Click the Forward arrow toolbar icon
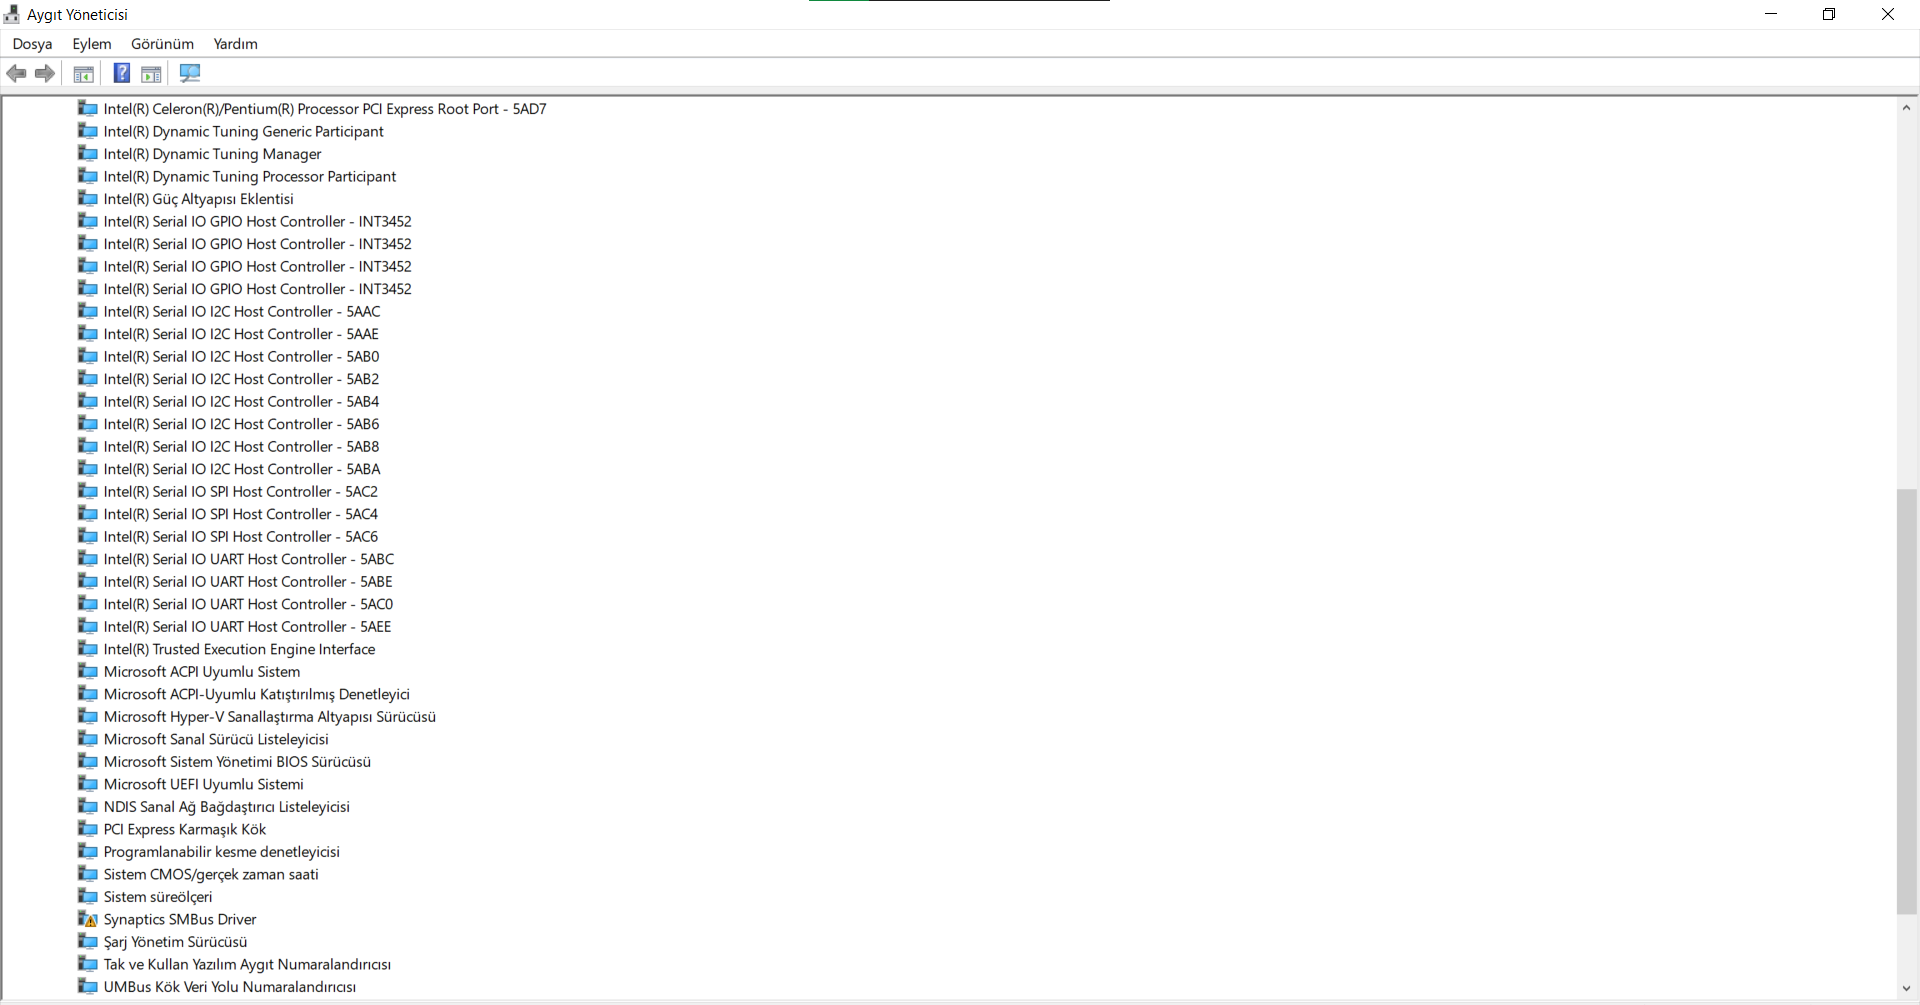The width and height of the screenshot is (1920, 1005). tap(45, 73)
